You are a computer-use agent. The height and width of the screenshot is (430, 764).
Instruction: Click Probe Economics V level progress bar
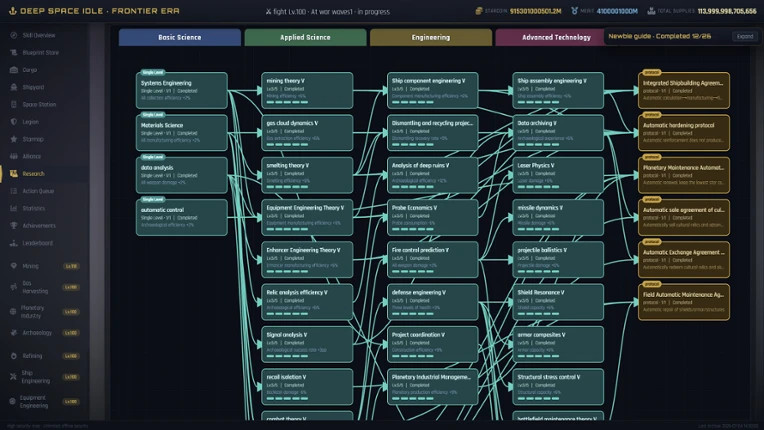(x=412, y=229)
